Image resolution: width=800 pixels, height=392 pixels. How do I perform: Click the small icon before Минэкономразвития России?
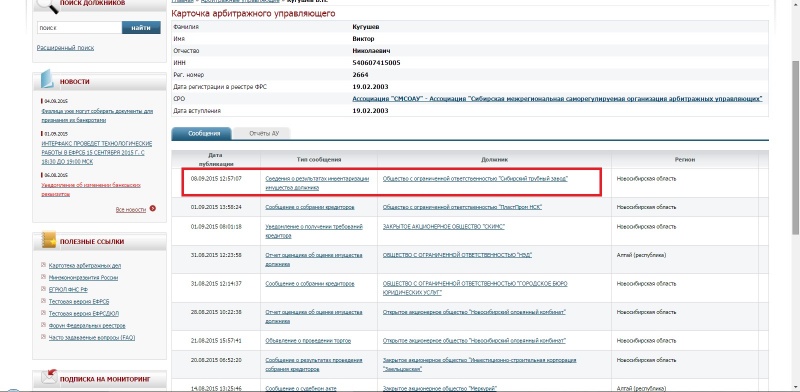click(x=43, y=278)
